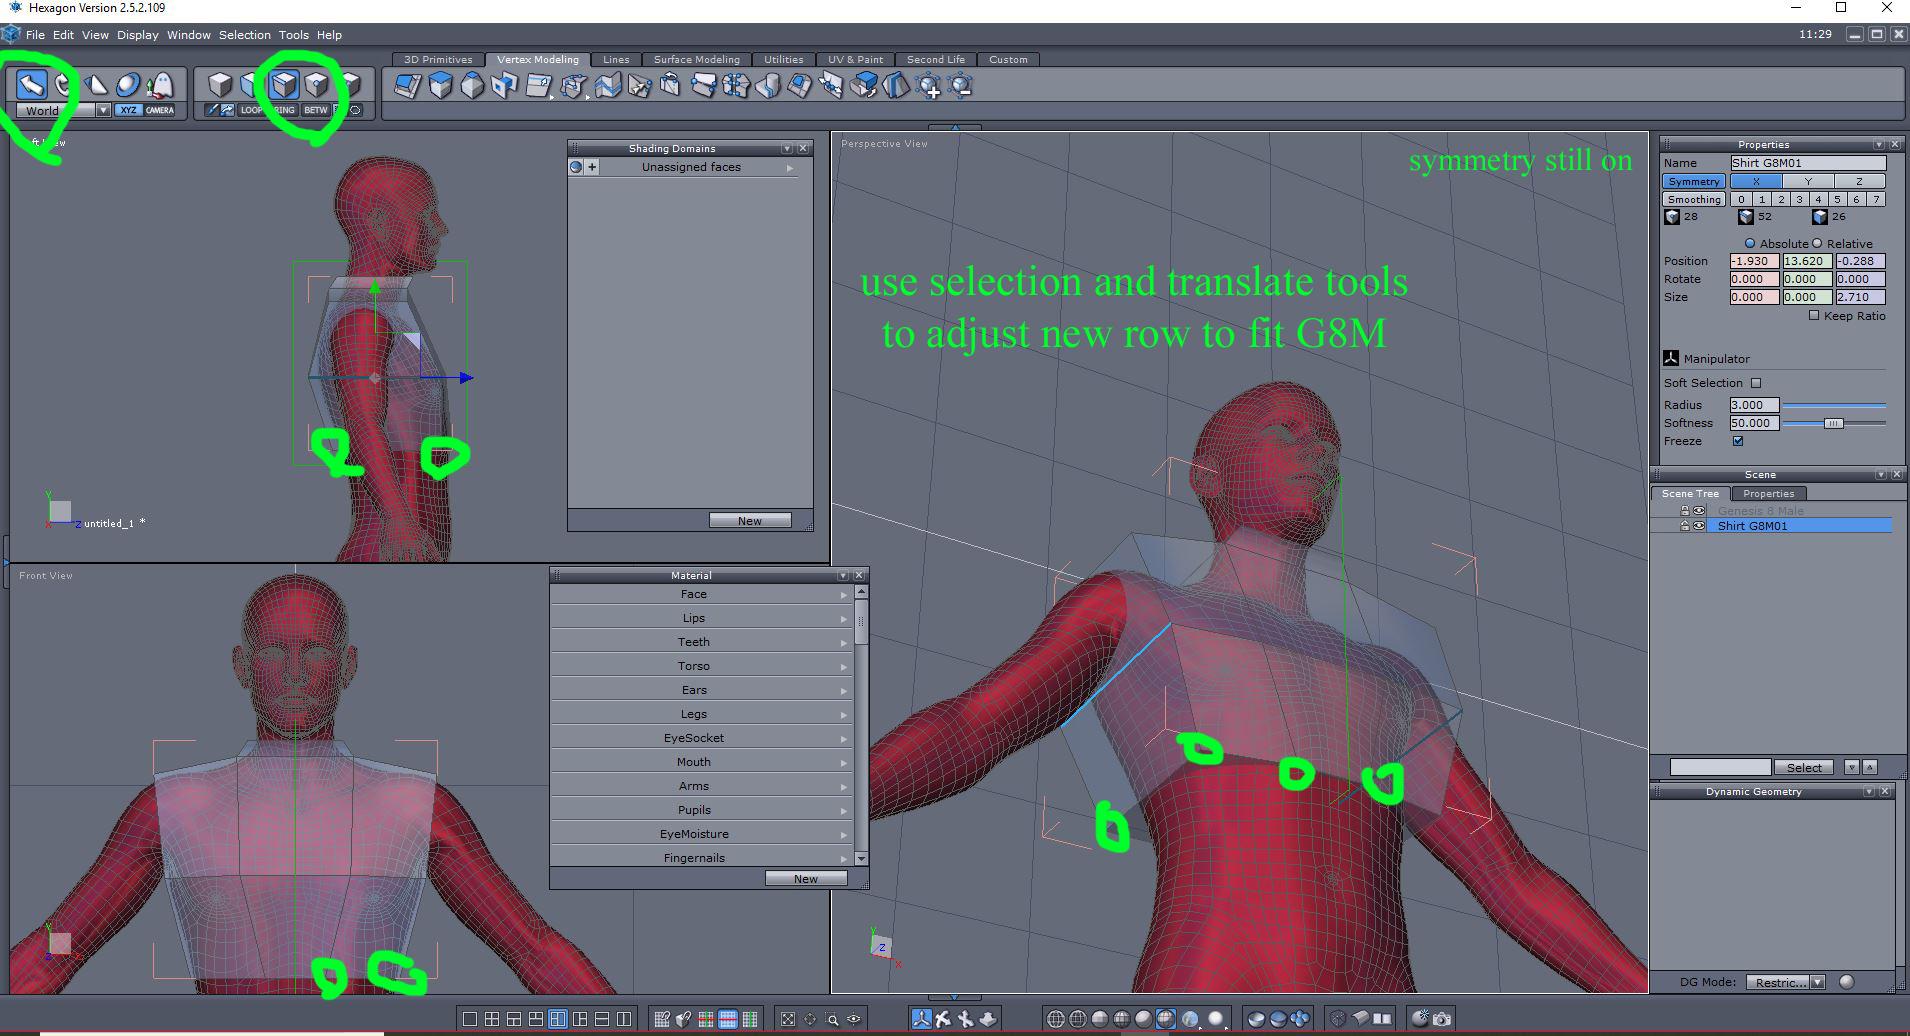Toggle lock on Shirt G8M01

[x=1685, y=525]
